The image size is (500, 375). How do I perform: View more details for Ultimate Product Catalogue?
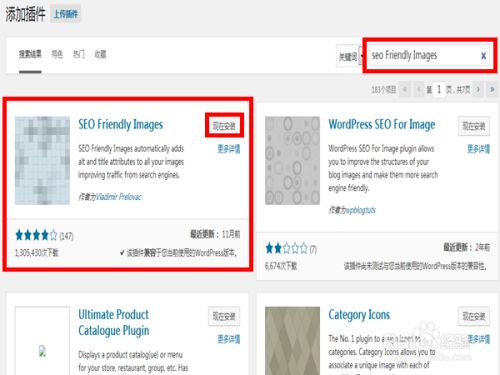229,339
